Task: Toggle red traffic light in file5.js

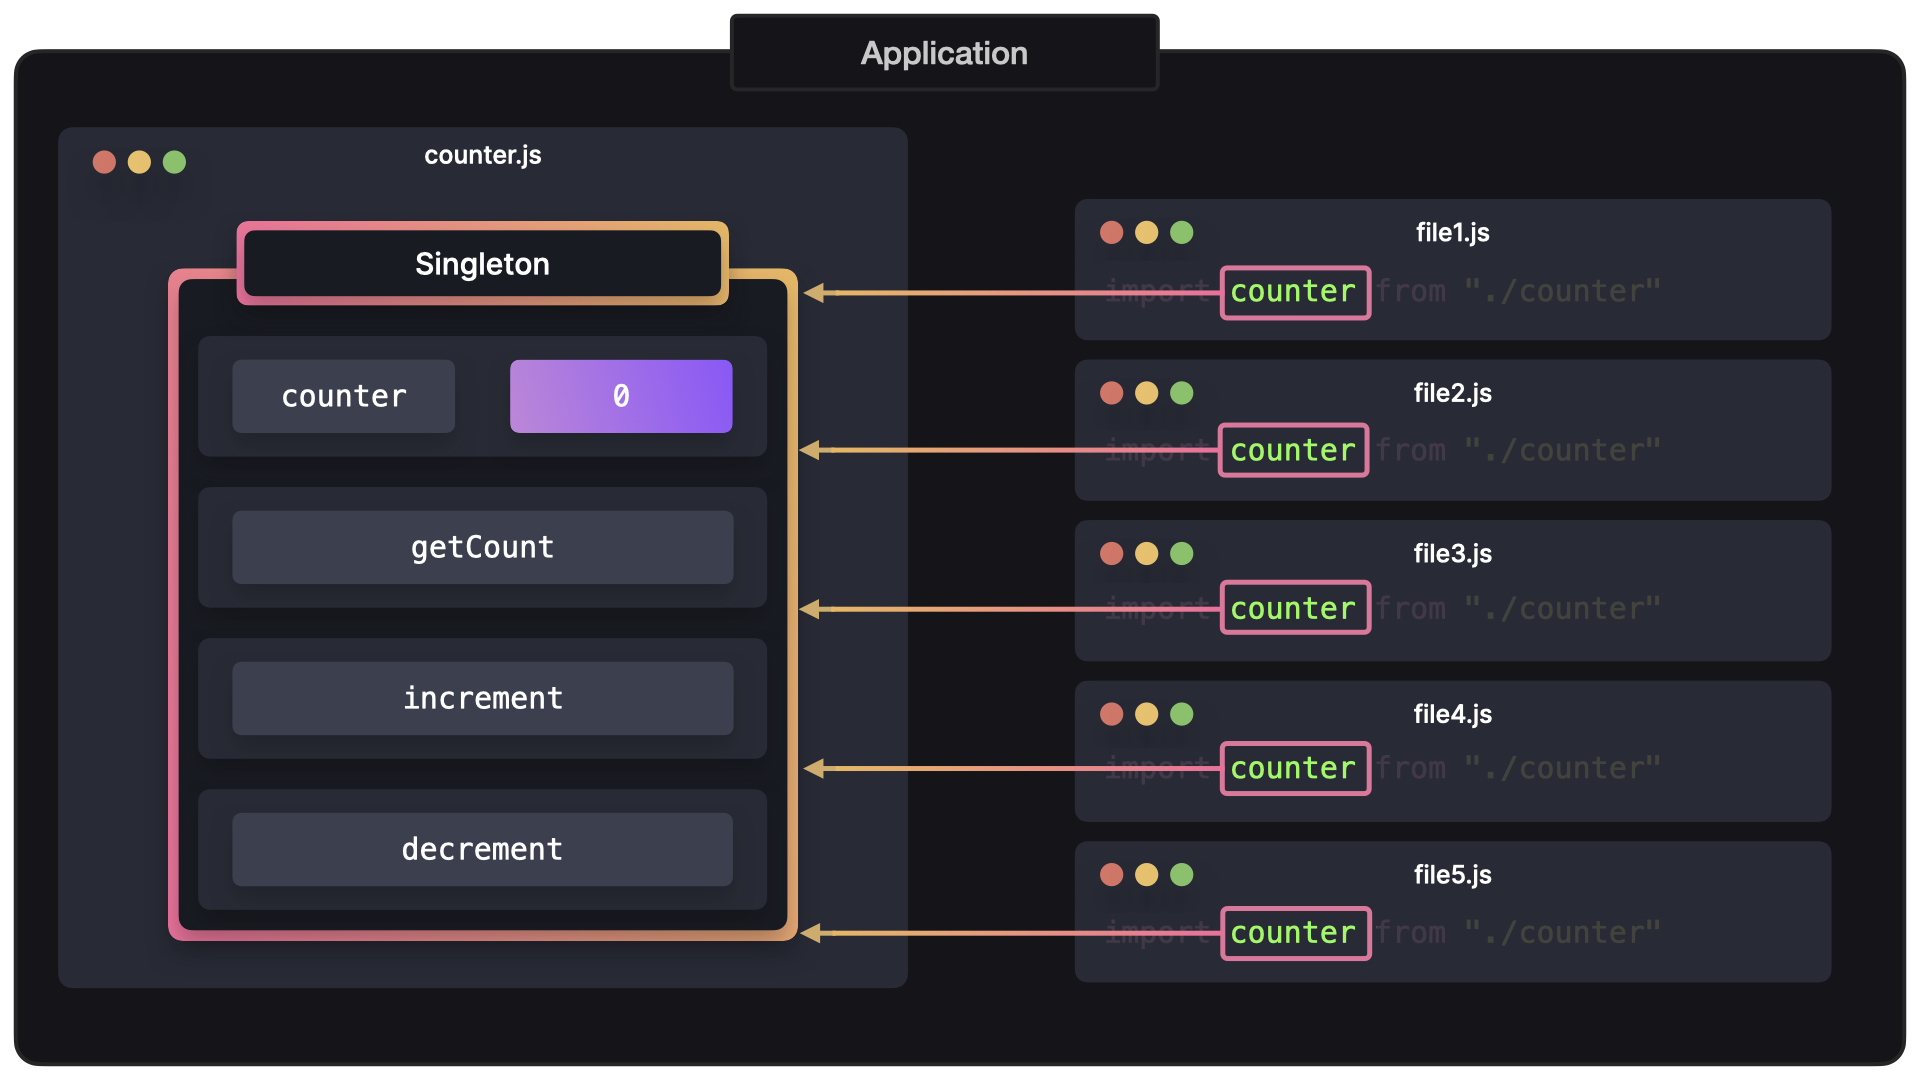Action: click(x=1112, y=874)
